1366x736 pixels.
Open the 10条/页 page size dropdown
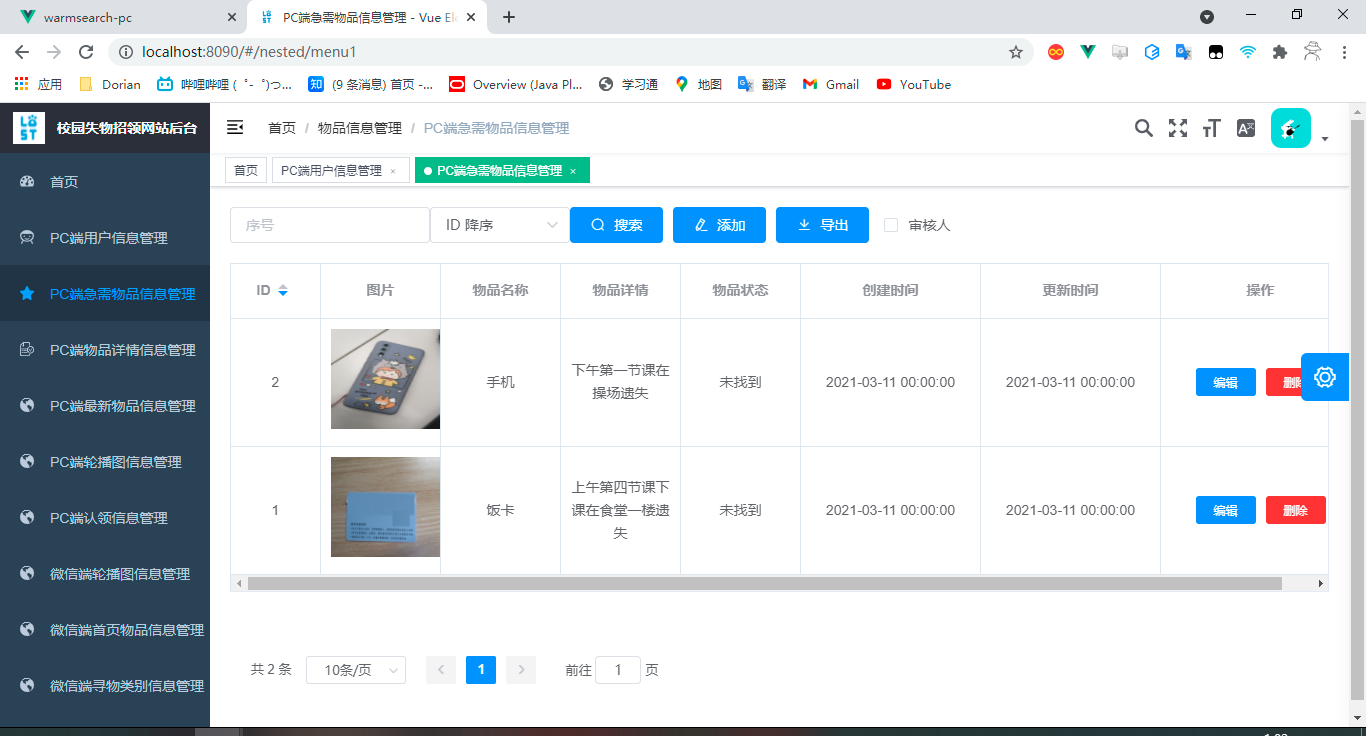point(356,670)
